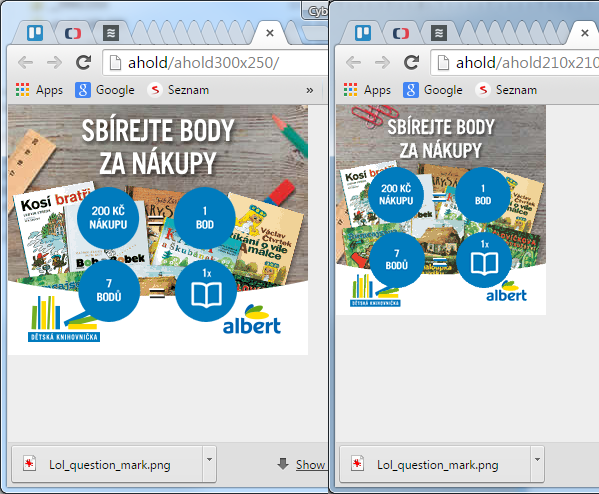Screen dimensions: 599x494
Task: Go back in right browser window
Action: coord(353,62)
